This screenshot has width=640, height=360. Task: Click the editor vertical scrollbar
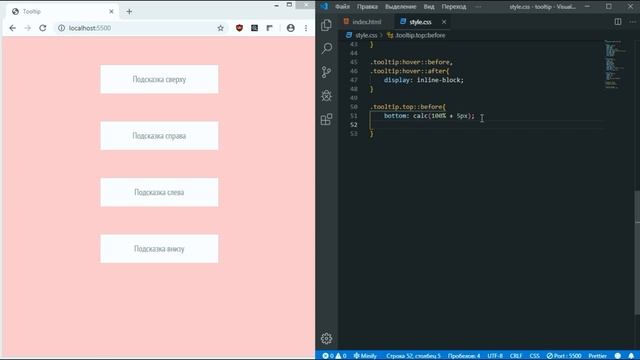[x=638, y=253]
